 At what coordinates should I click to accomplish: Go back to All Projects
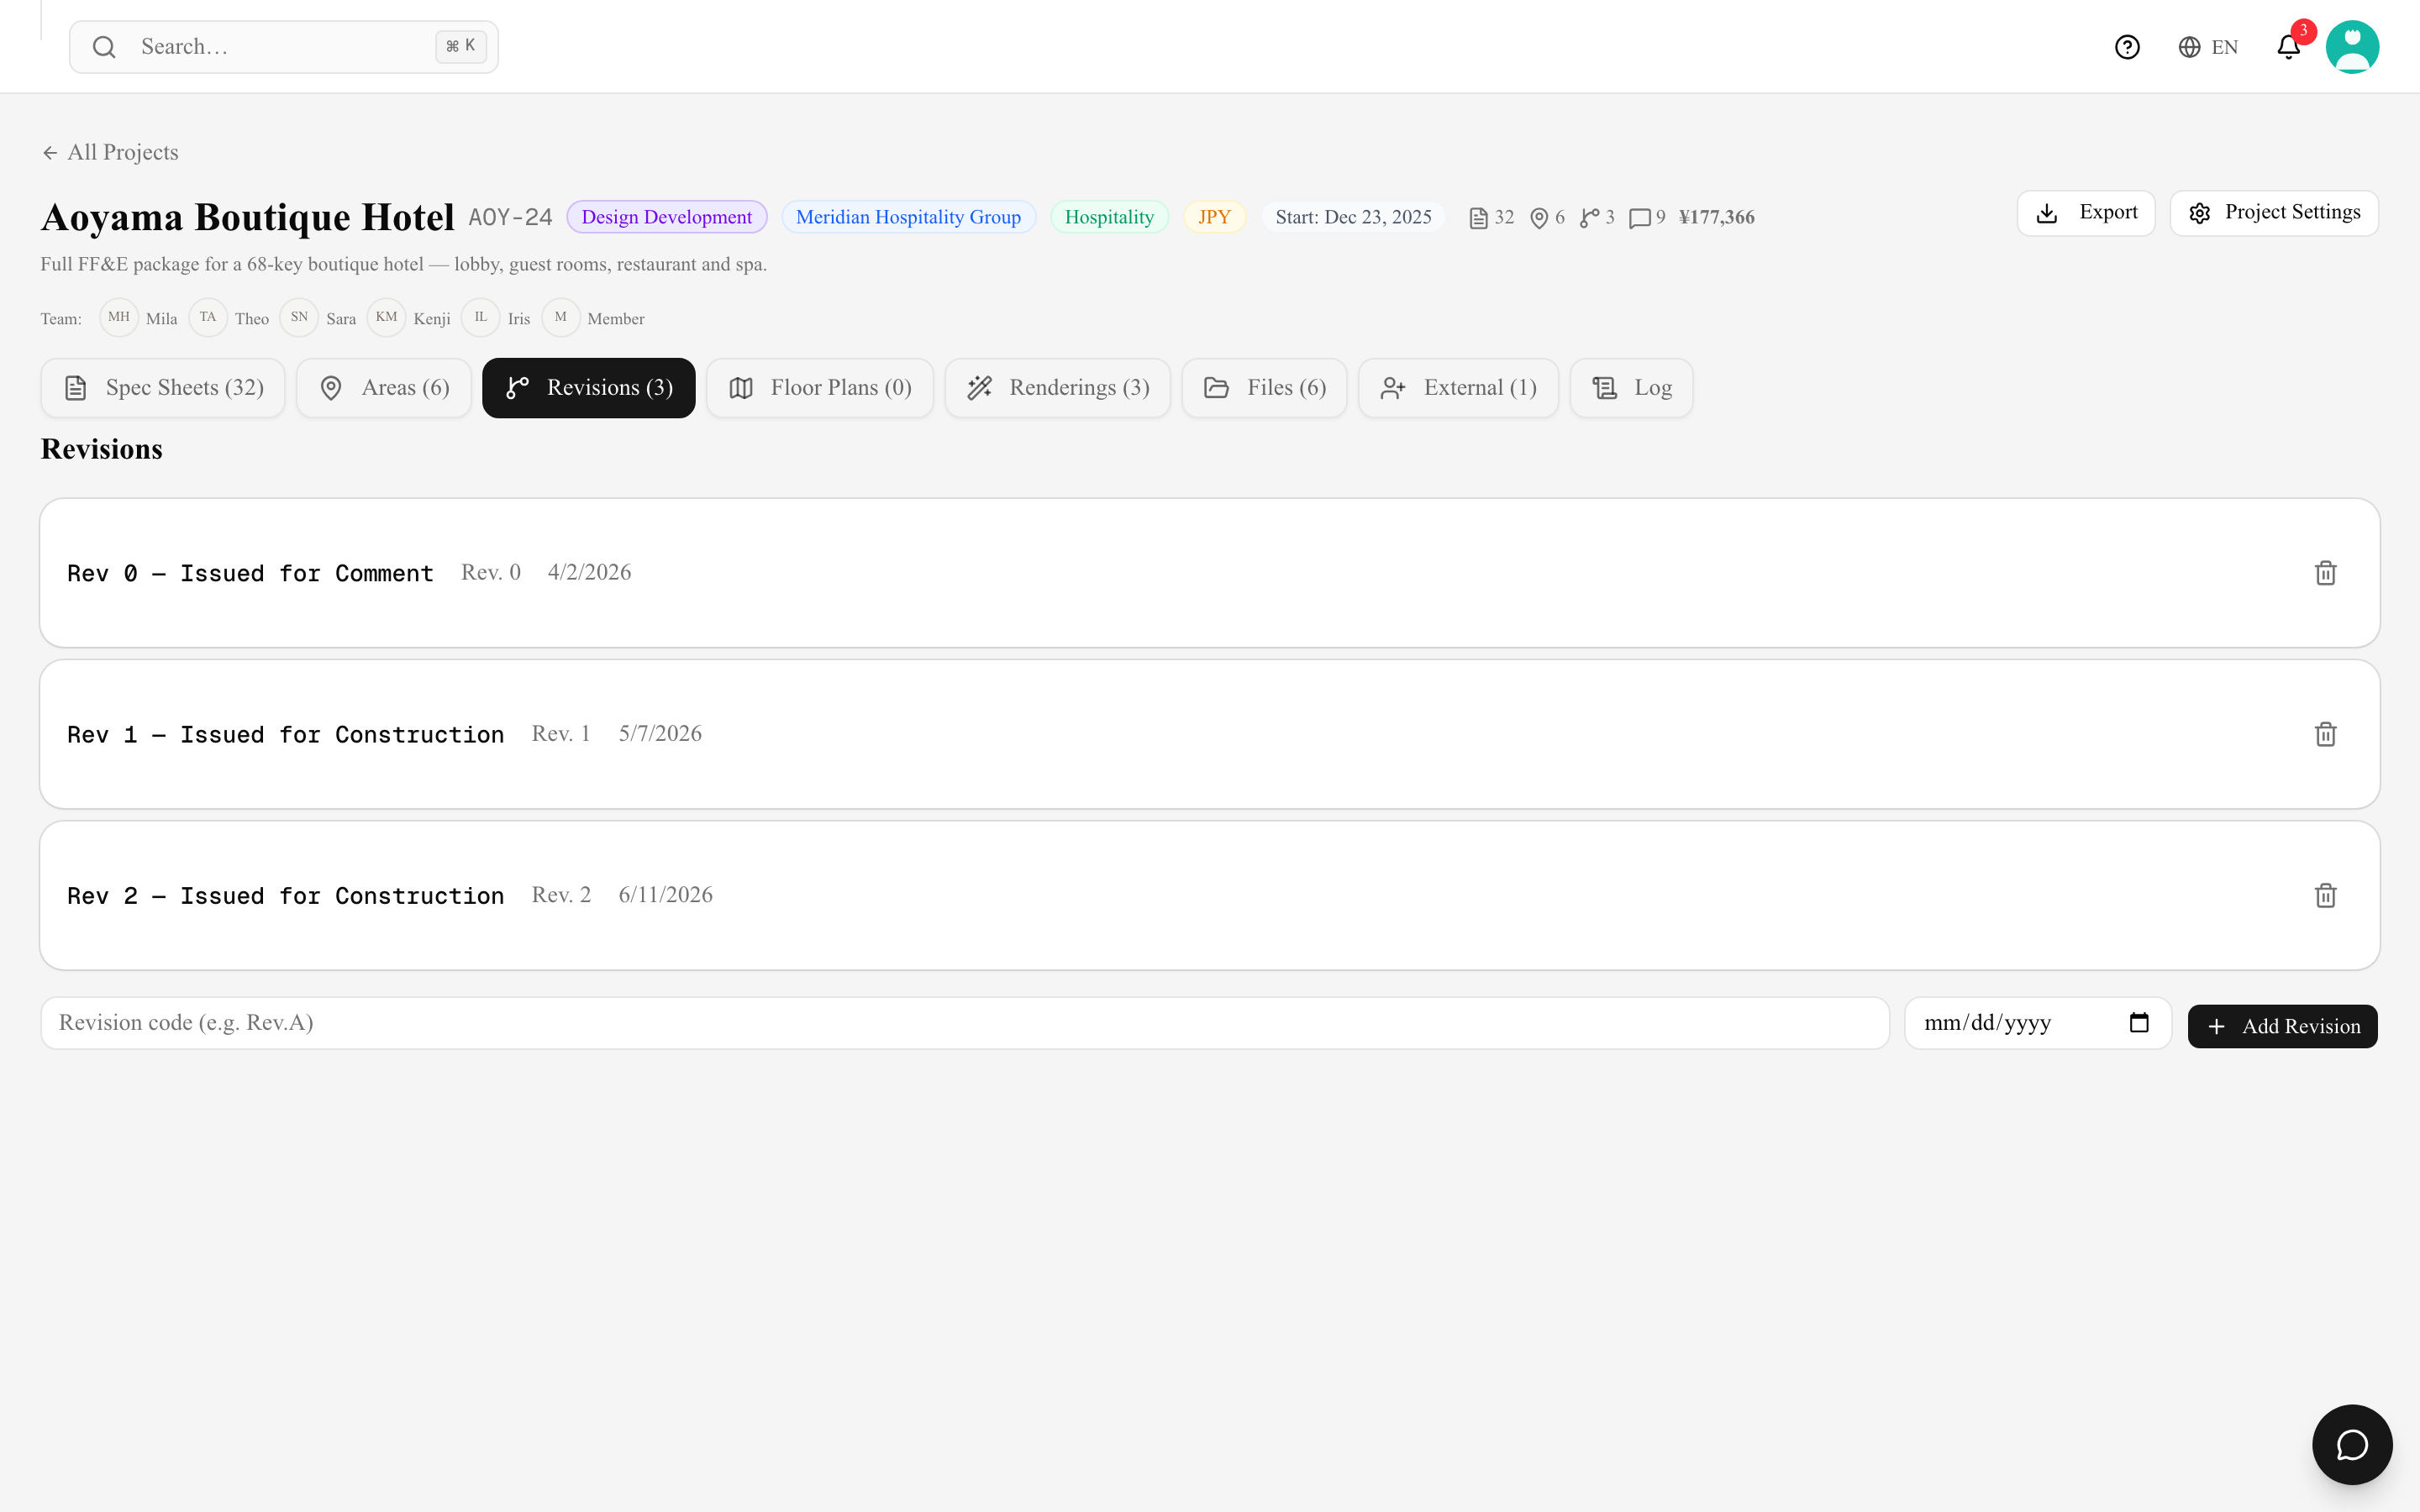tap(110, 152)
